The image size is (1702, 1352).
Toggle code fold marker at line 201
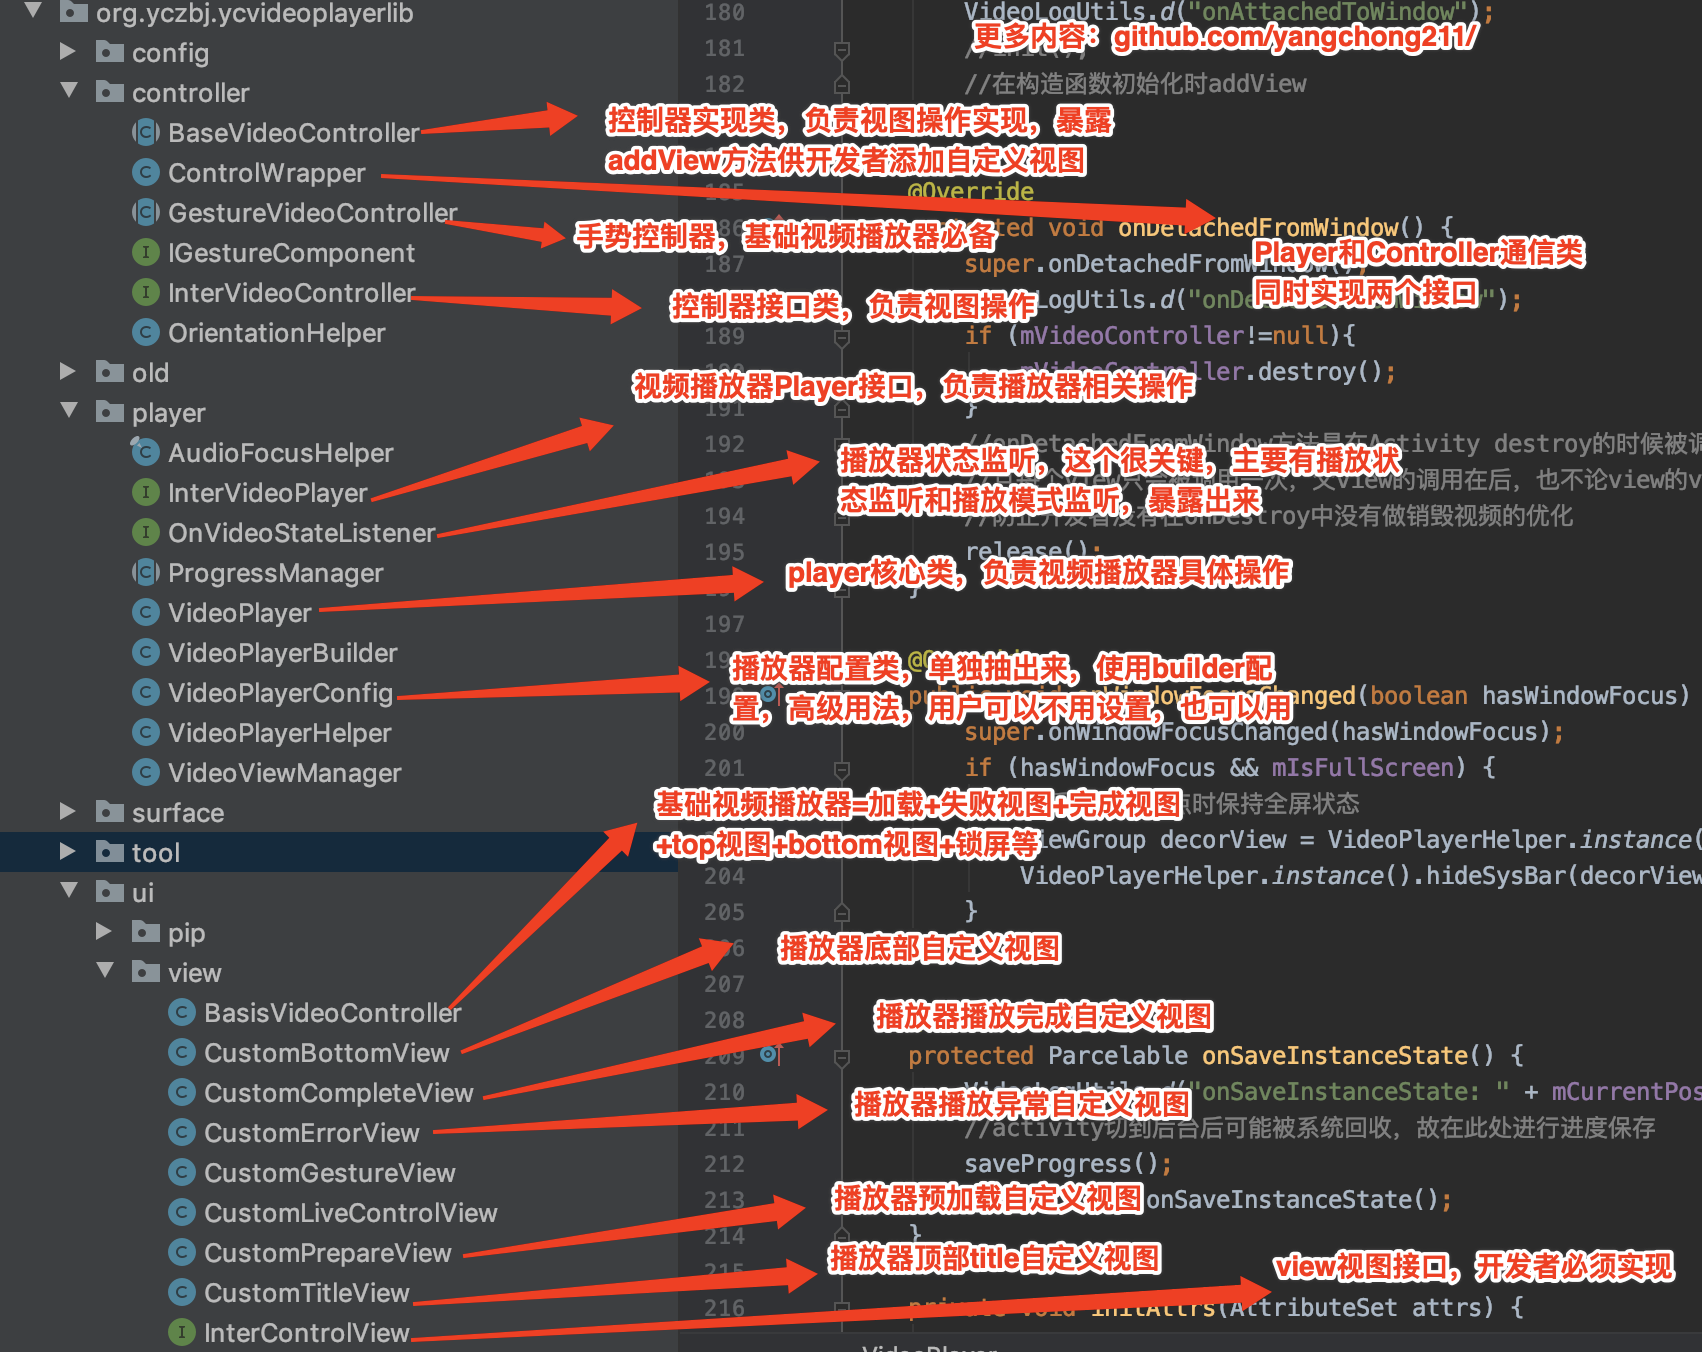tap(842, 769)
